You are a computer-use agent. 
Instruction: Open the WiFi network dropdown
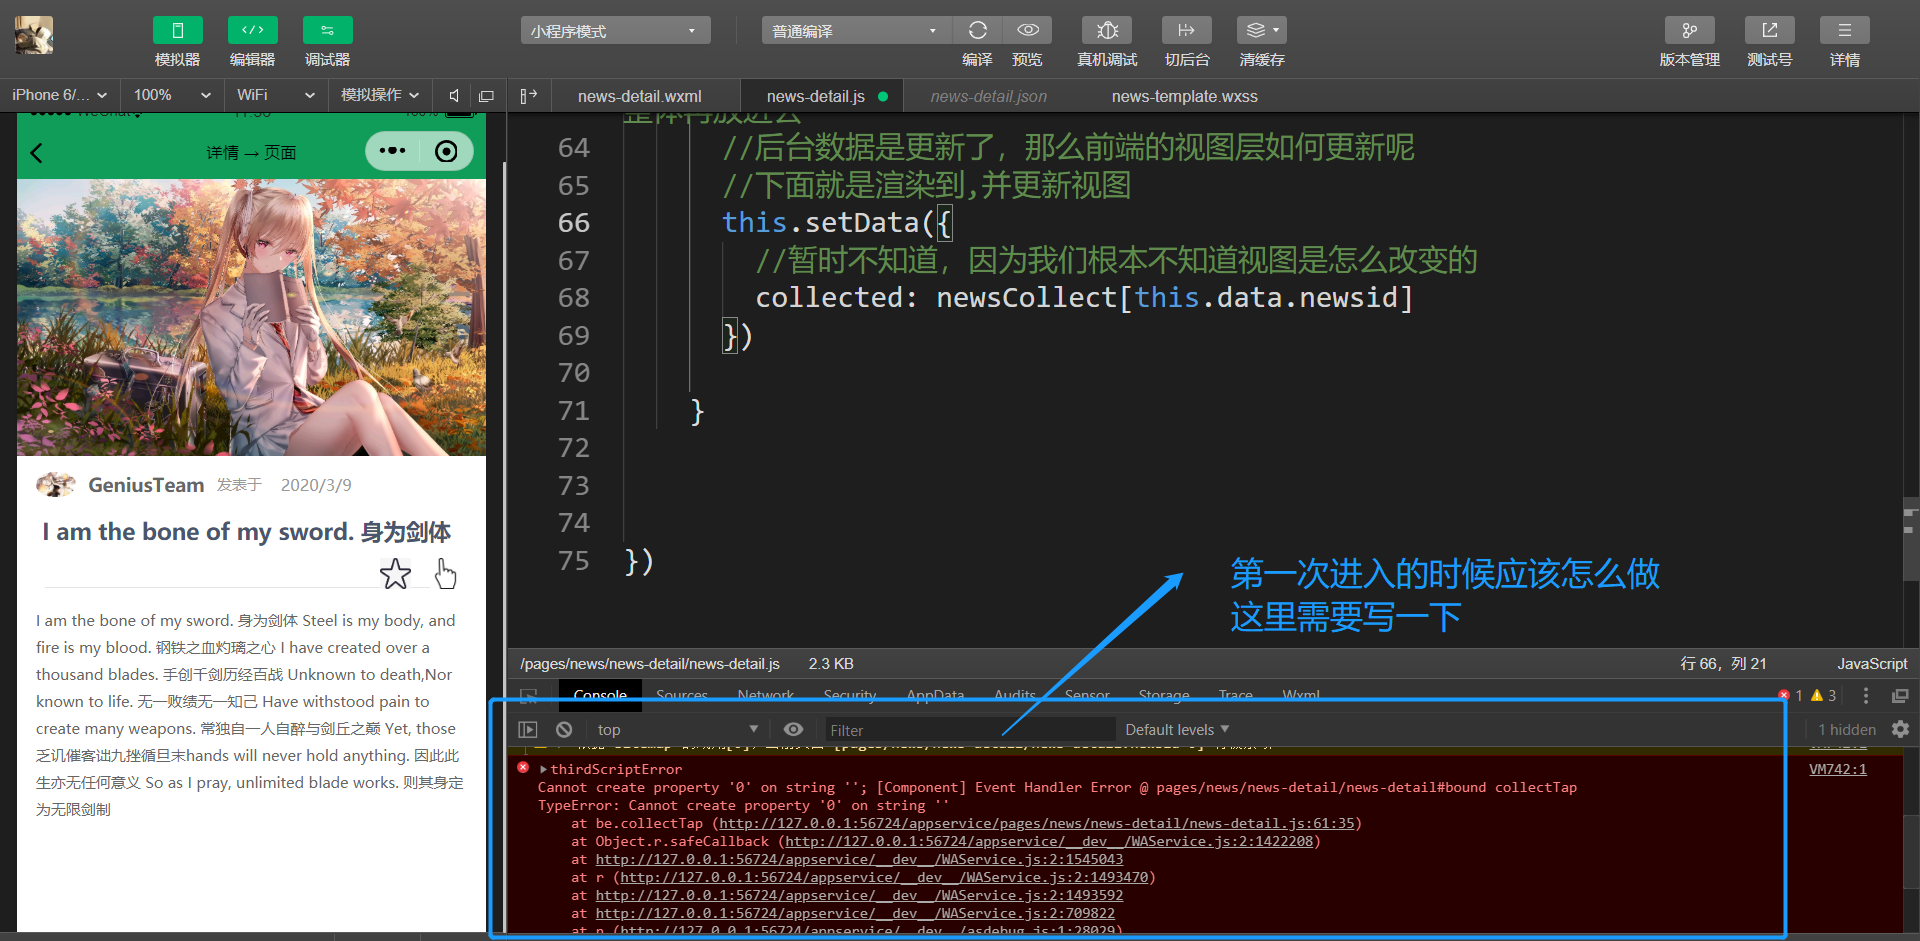click(x=276, y=95)
